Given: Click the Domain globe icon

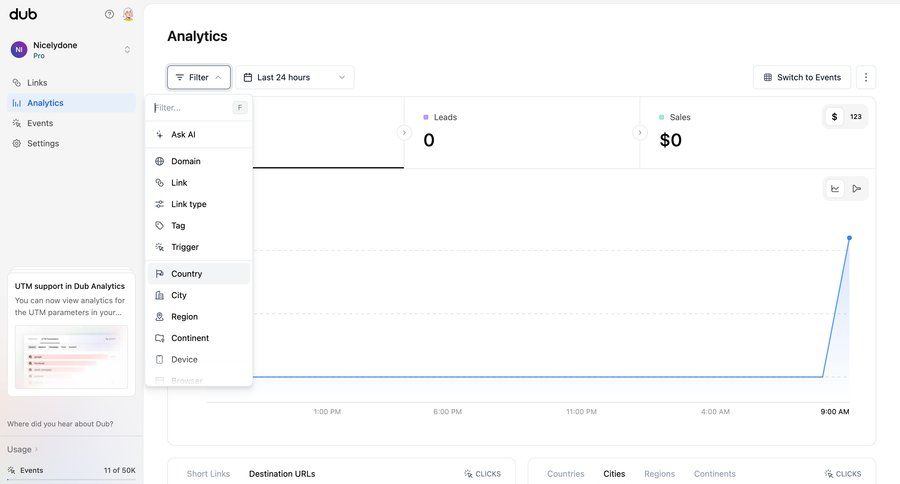Looking at the screenshot, I should click(x=160, y=161).
